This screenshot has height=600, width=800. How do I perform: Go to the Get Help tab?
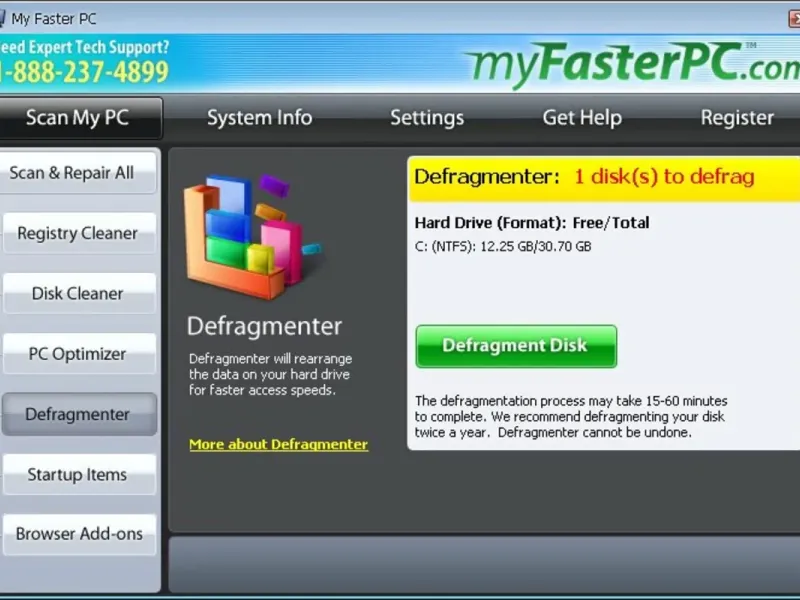582,118
